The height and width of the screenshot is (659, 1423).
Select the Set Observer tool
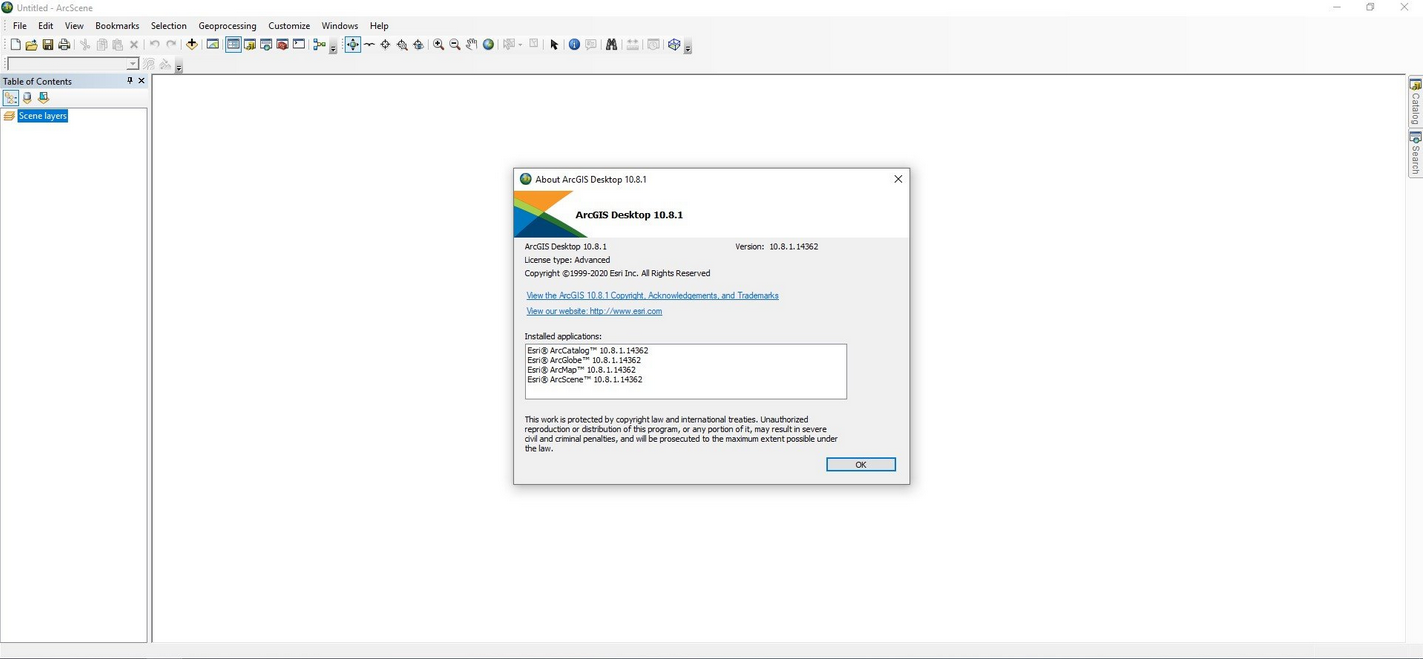coord(418,45)
